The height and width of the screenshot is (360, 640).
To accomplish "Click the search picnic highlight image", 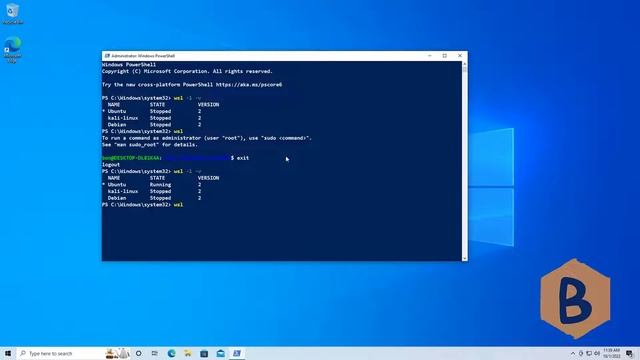I will tap(118, 353).
